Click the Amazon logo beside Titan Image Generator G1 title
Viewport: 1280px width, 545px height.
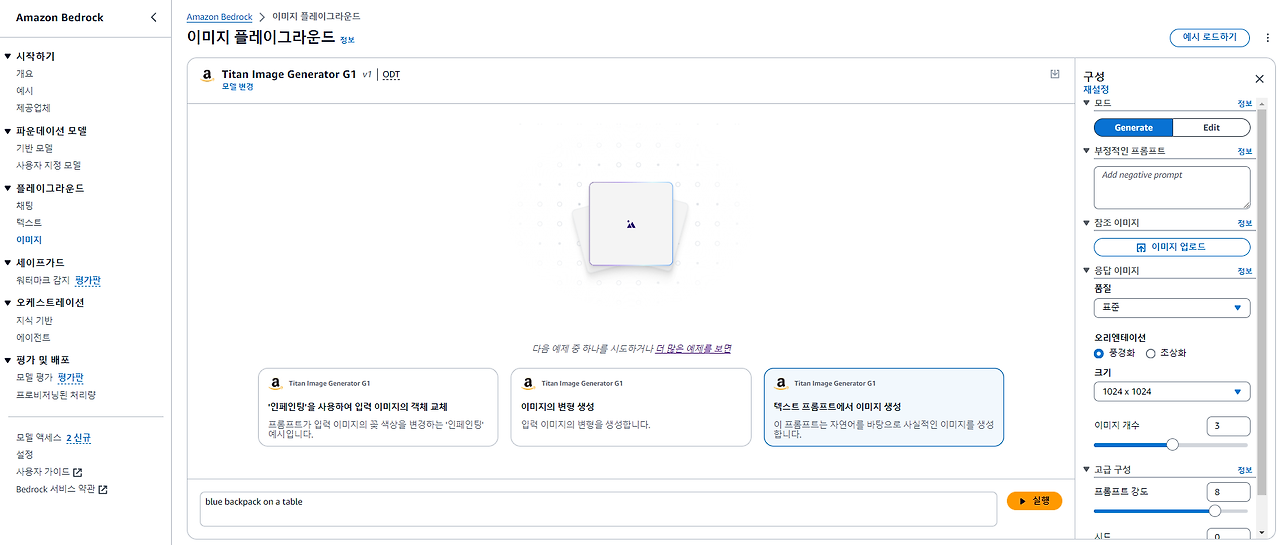click(207, 75)
